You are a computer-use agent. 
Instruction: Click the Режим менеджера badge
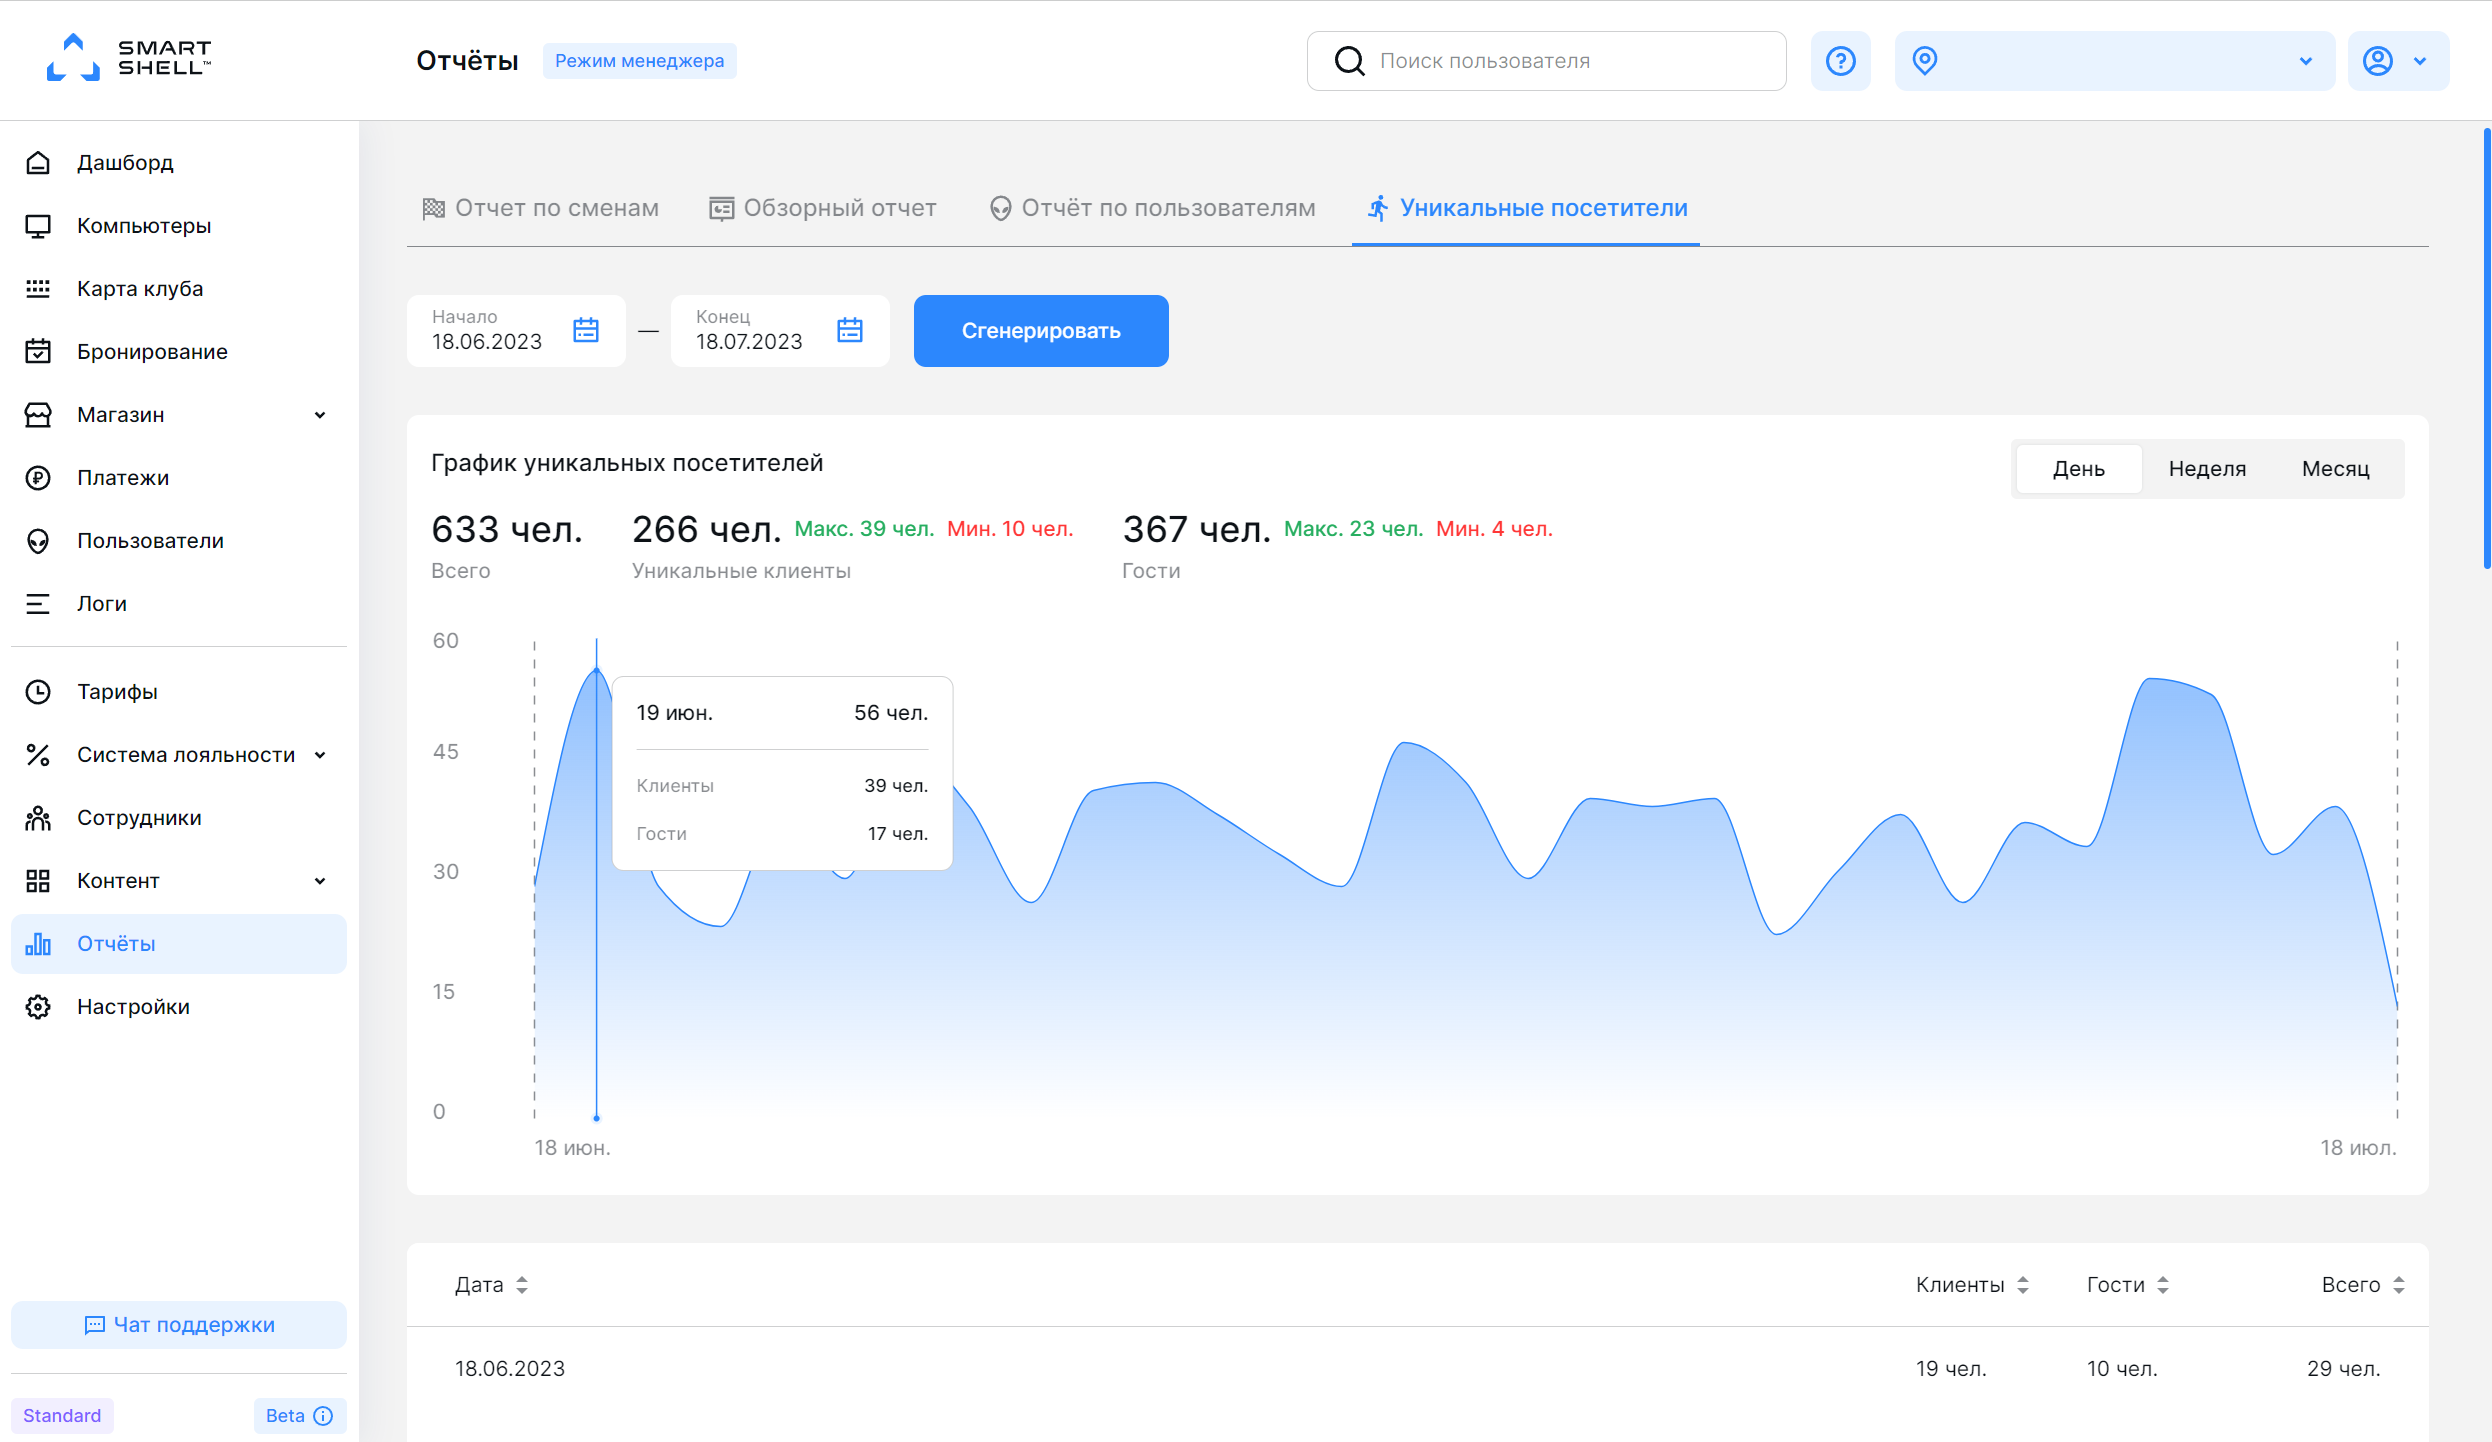click(x=639, y=61)
